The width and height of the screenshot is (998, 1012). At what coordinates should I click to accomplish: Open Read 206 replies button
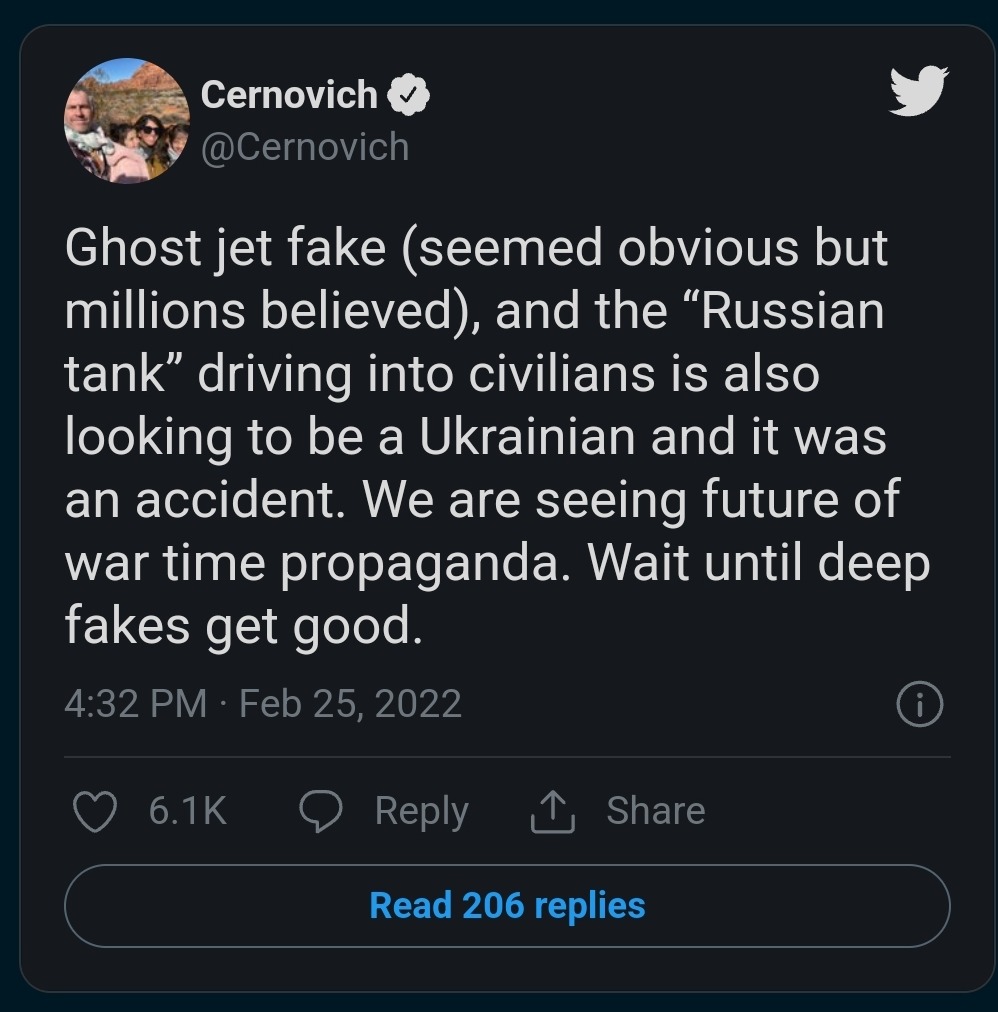point(507,906)
